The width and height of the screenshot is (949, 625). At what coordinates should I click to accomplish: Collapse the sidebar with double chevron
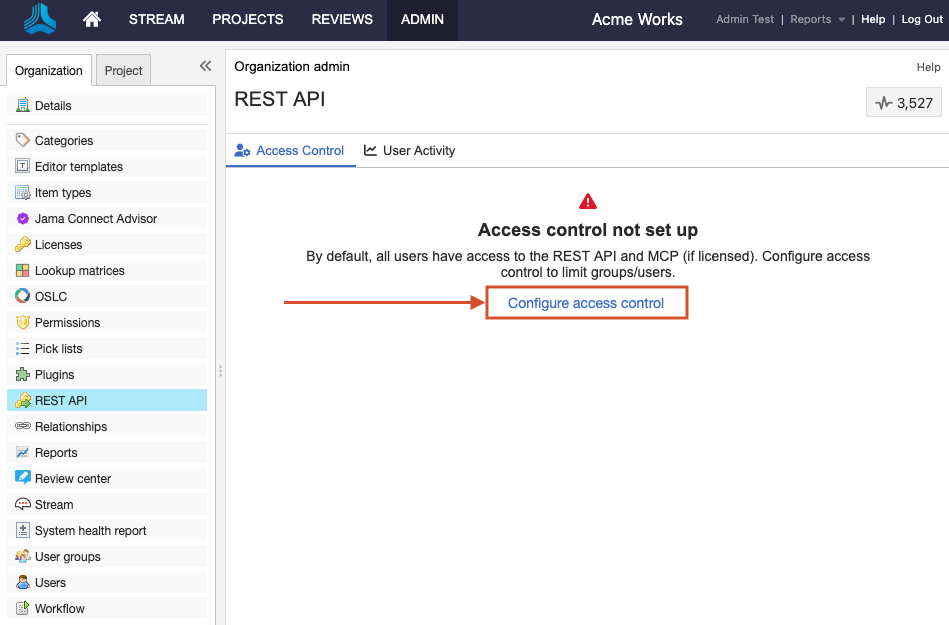[x=205, y=66]
